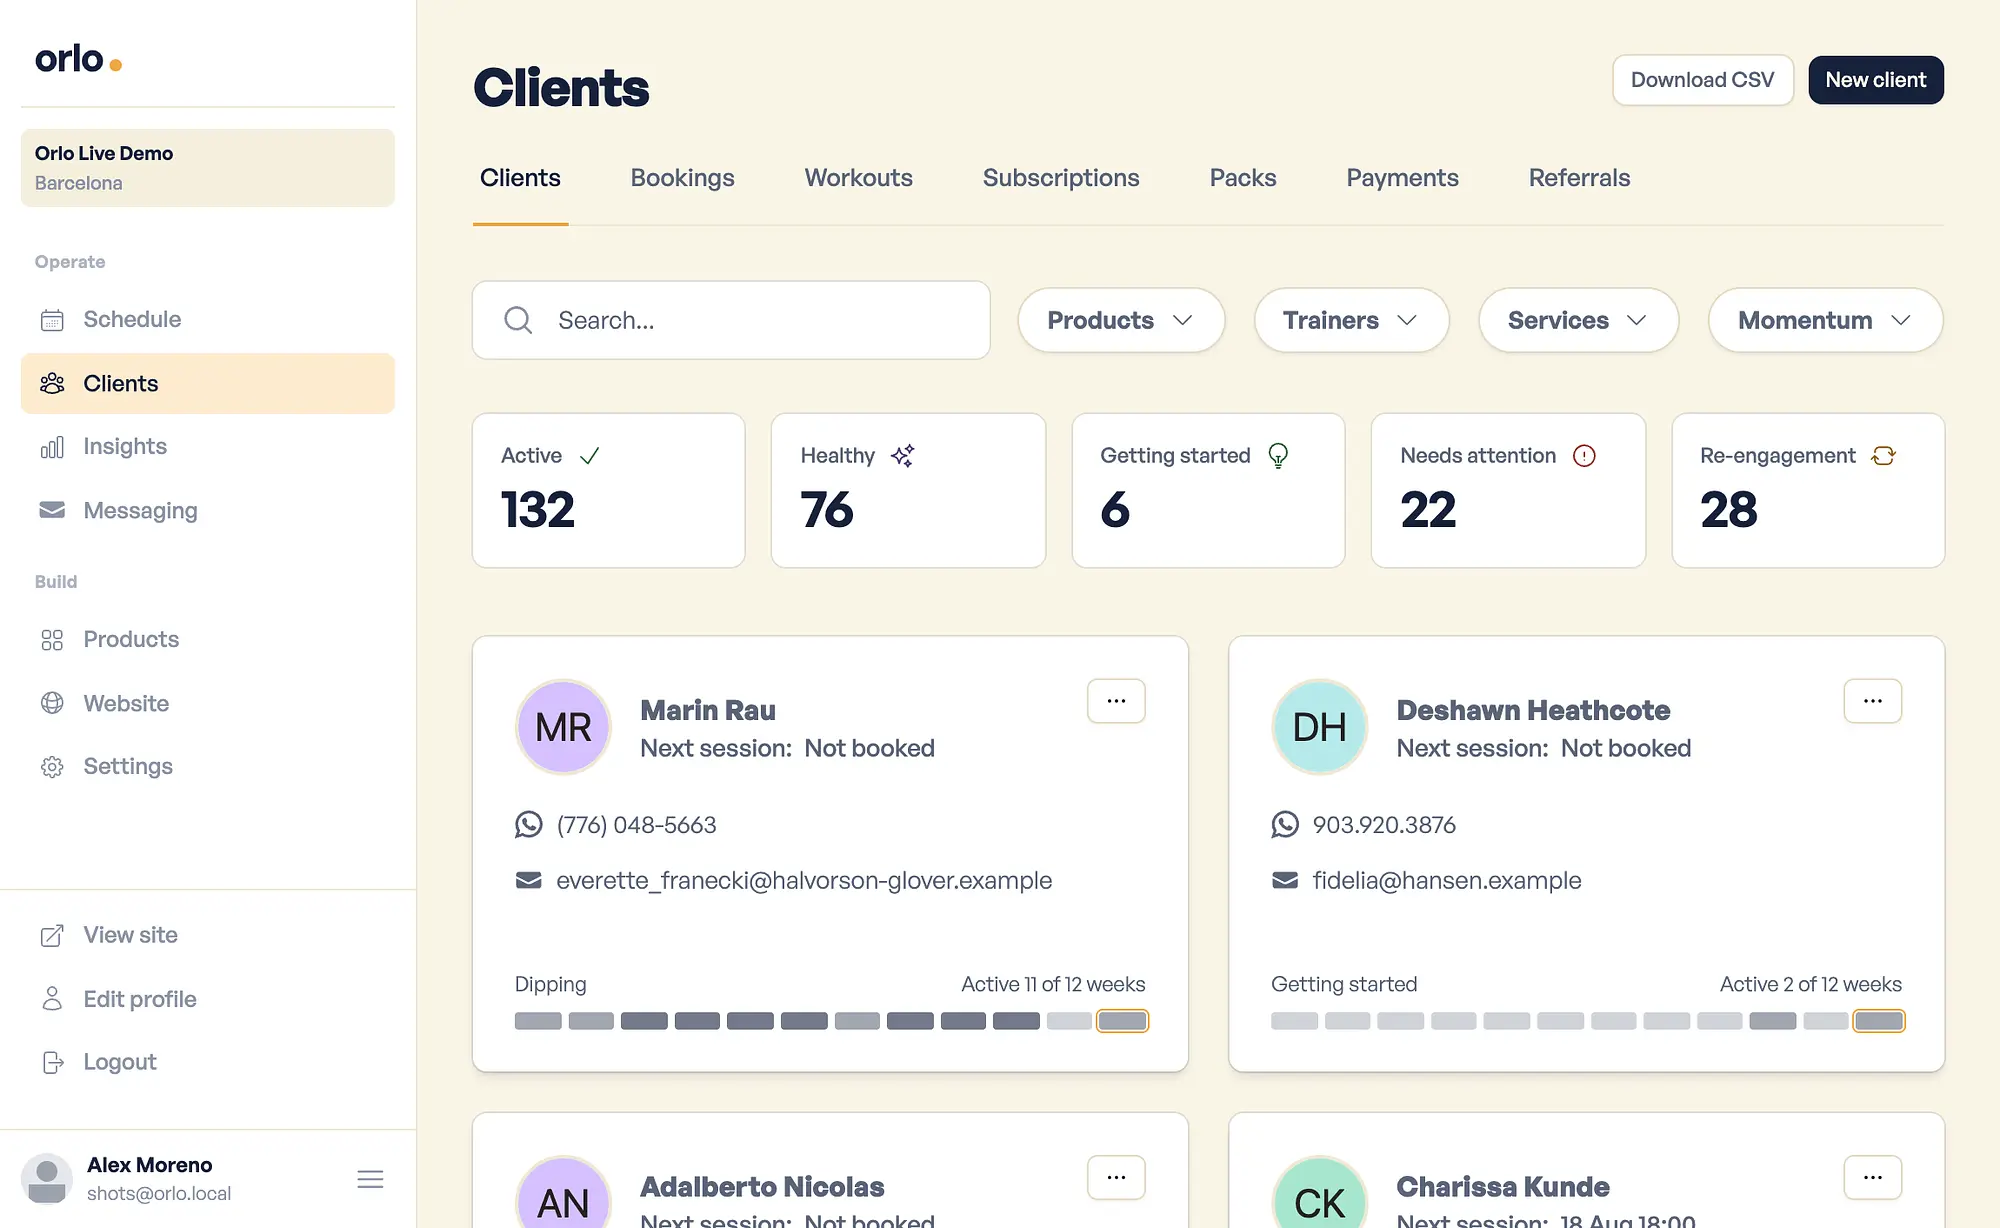Click into the Search input field

731,320
